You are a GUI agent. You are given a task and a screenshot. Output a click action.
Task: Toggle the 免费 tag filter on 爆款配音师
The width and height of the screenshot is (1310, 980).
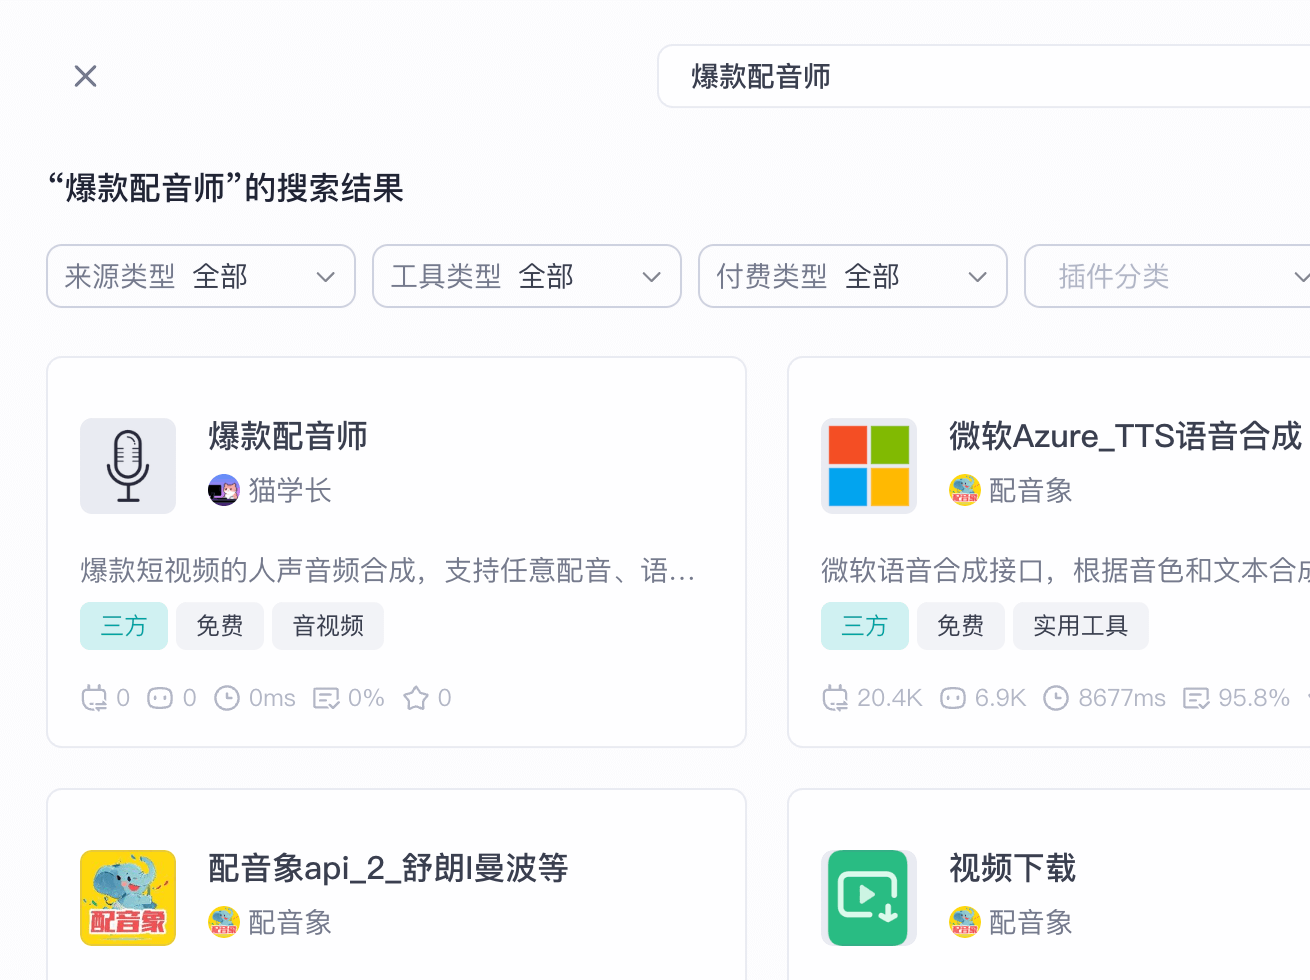click(220, 625)
